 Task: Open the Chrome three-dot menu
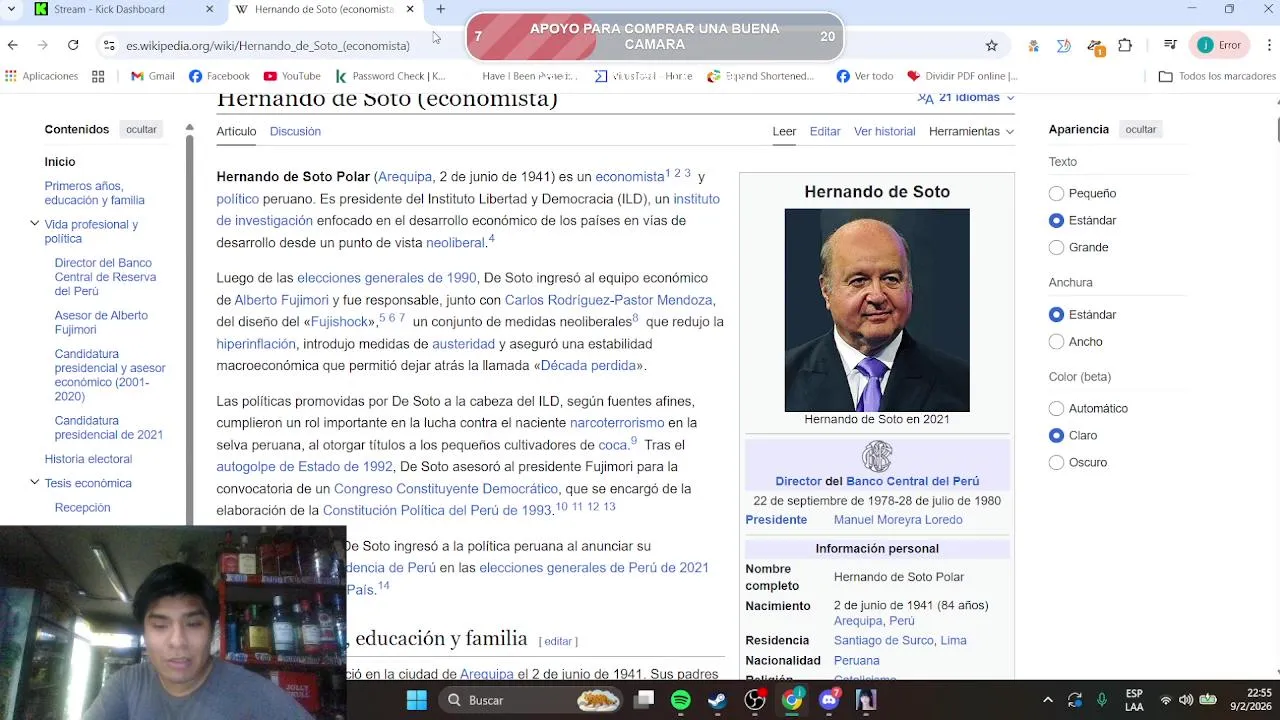tap(1269, 45)
